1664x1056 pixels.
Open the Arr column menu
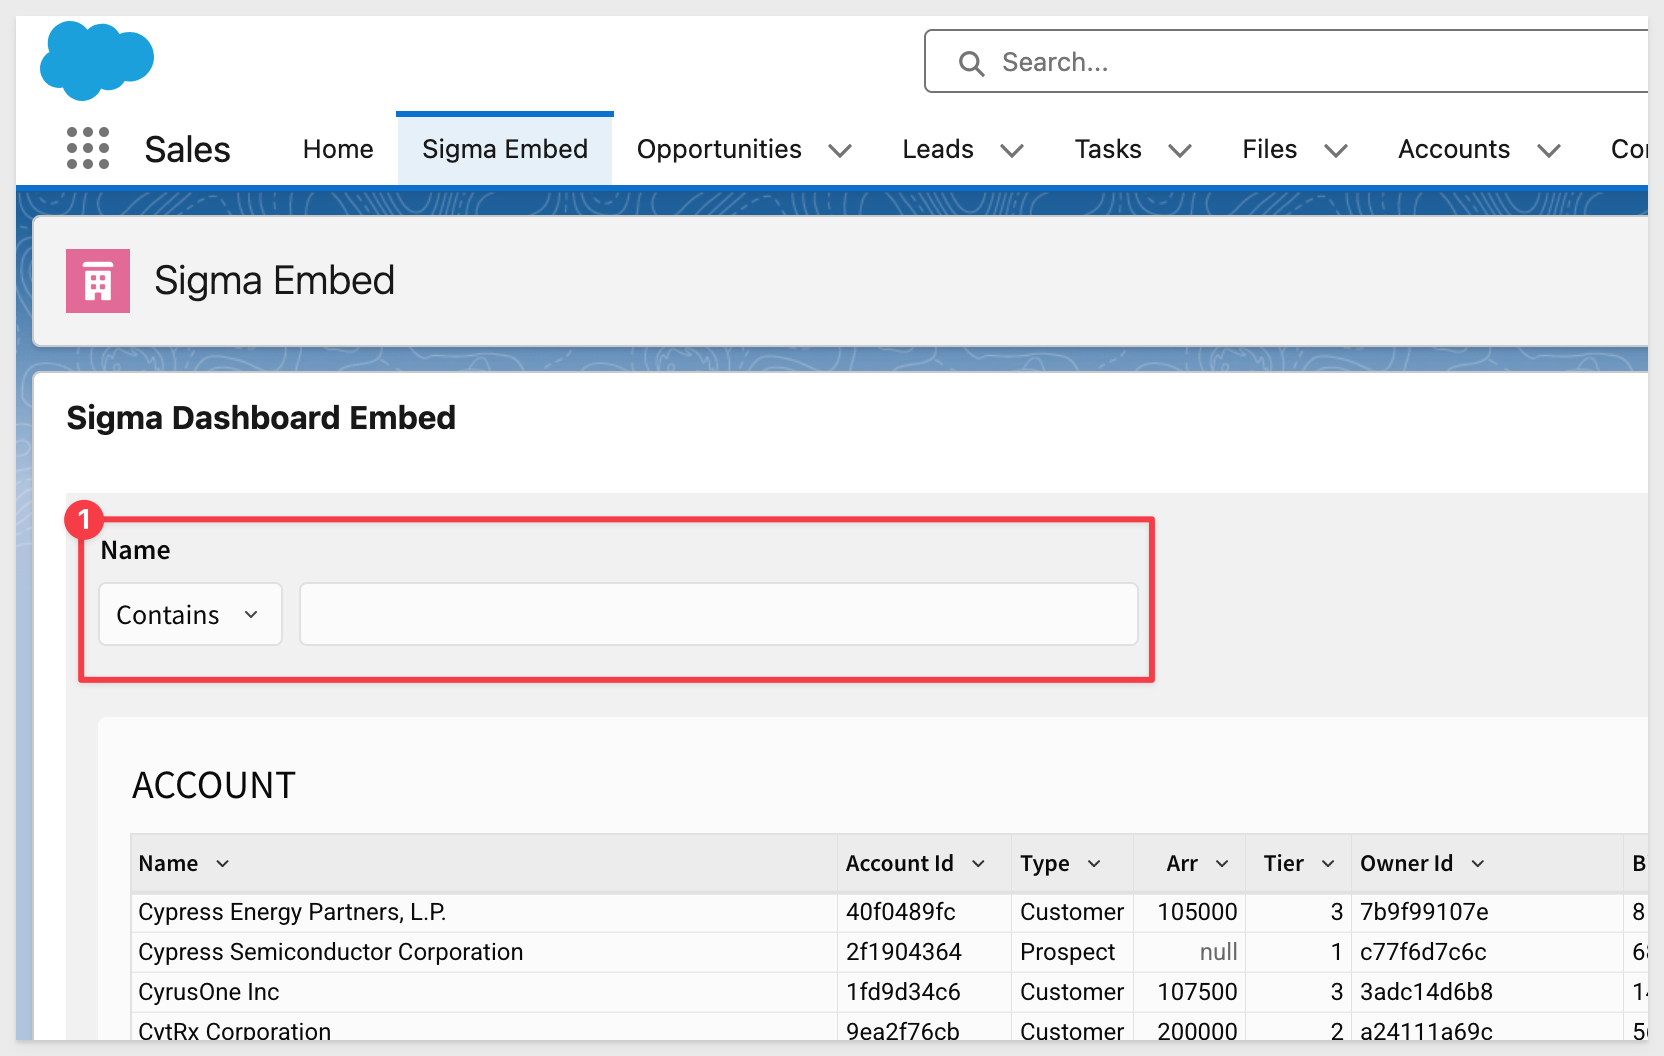pos(1222,864)
